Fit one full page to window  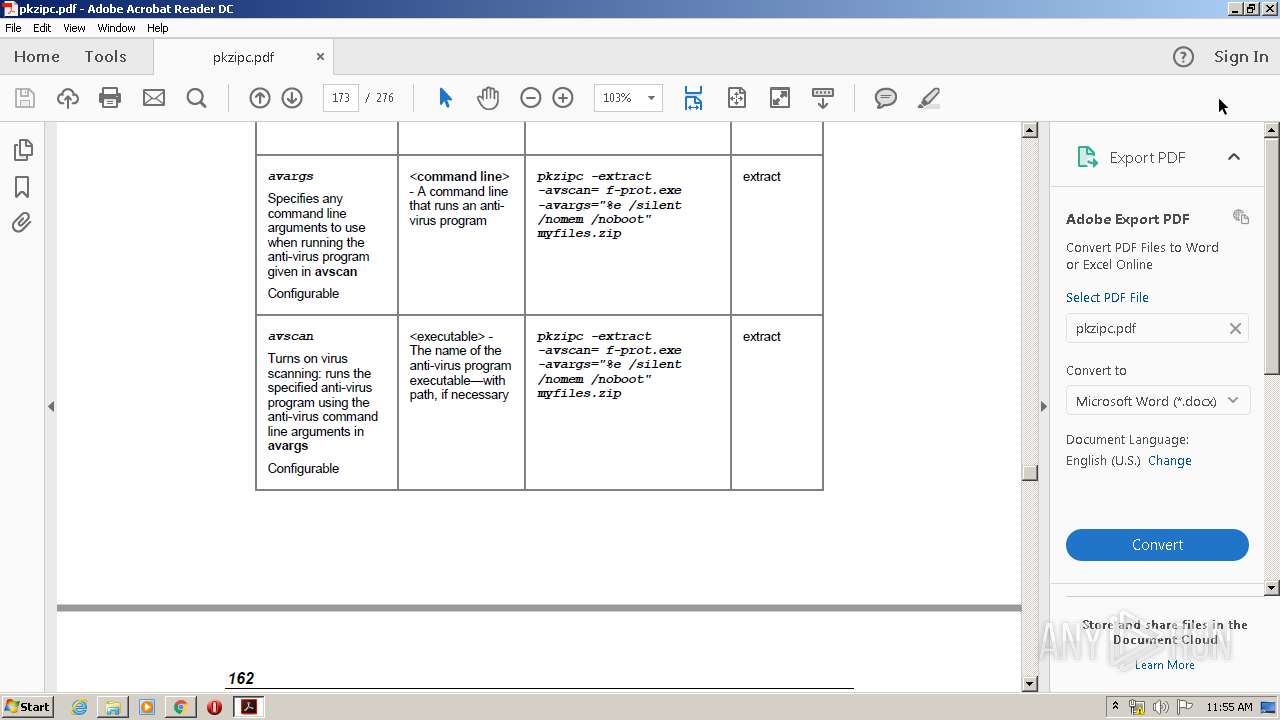(x=737, y=98)
